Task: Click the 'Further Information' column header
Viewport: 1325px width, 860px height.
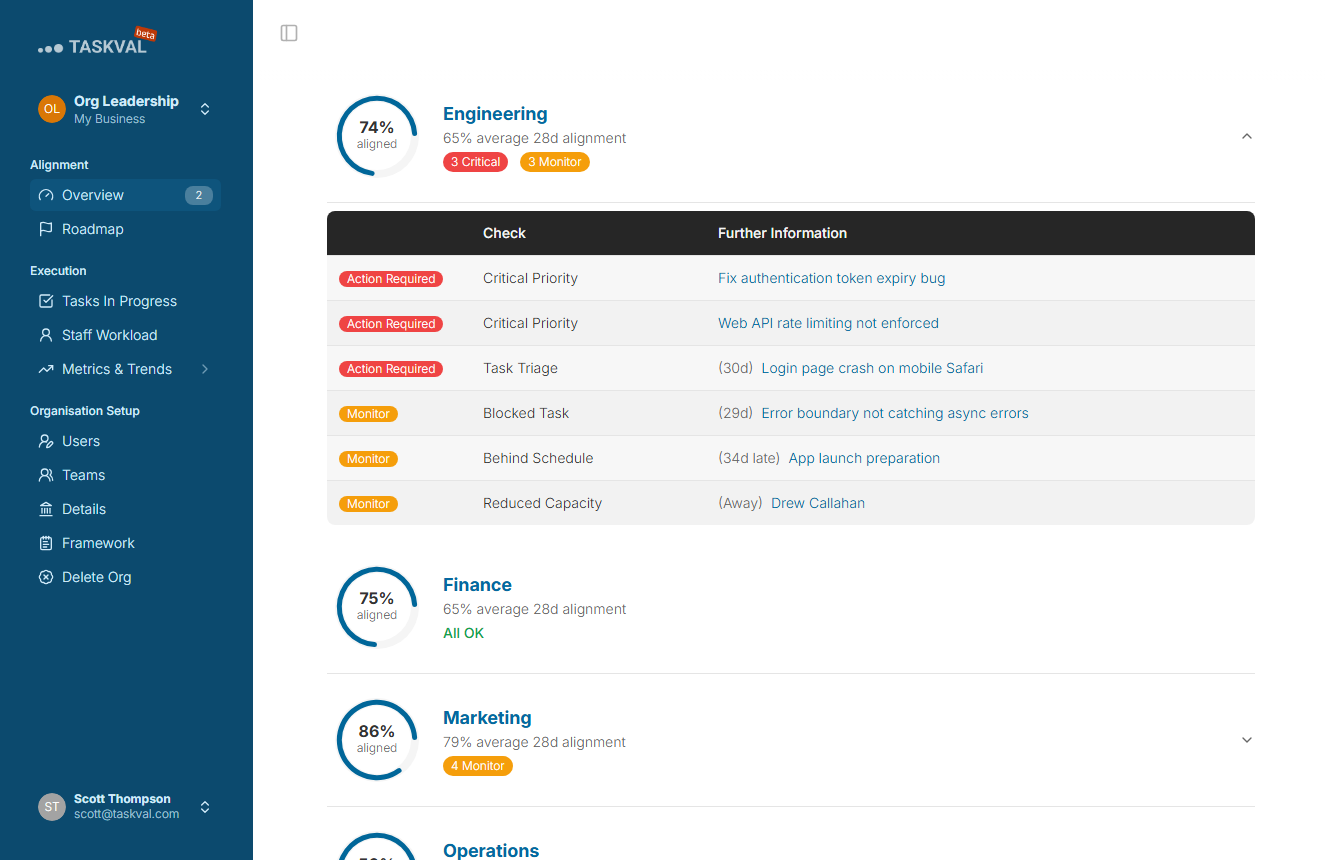Action: click(x=782, y=233)
